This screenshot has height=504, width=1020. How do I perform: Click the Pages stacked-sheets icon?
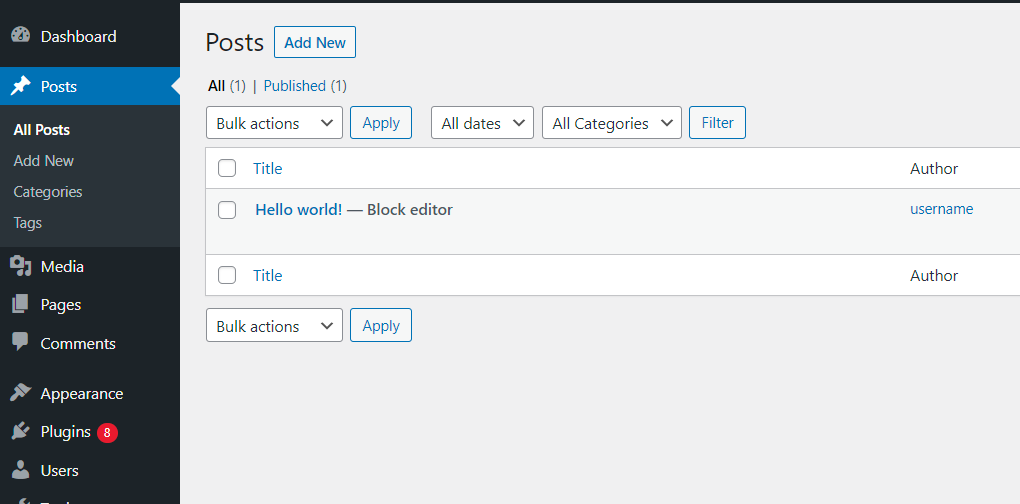pyautogui.click(x=21, y=304)
